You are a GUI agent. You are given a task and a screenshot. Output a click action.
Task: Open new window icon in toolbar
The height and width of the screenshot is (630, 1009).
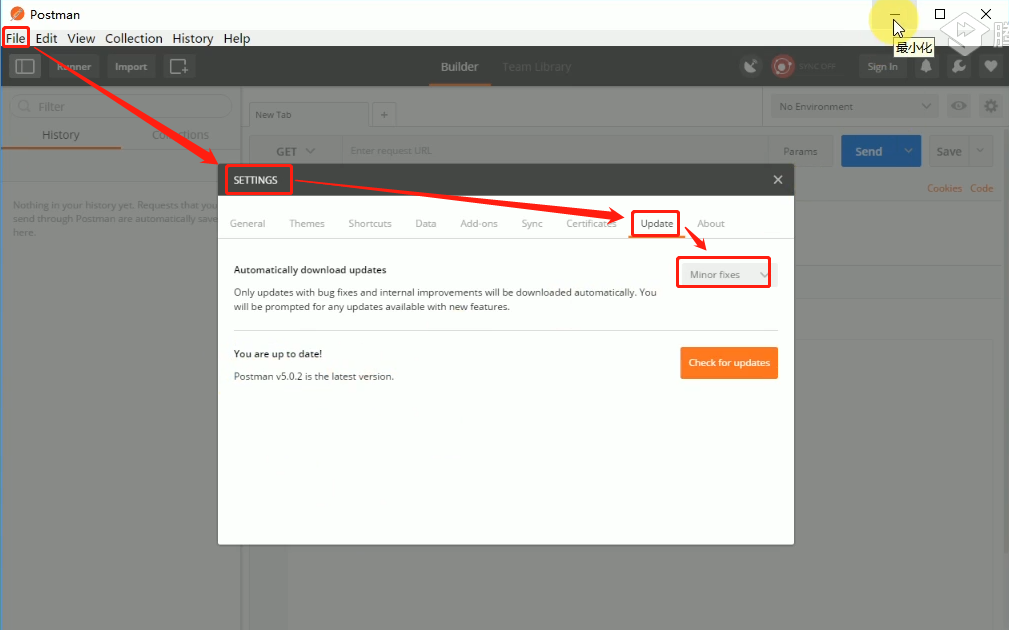click(x=179, y=66)
